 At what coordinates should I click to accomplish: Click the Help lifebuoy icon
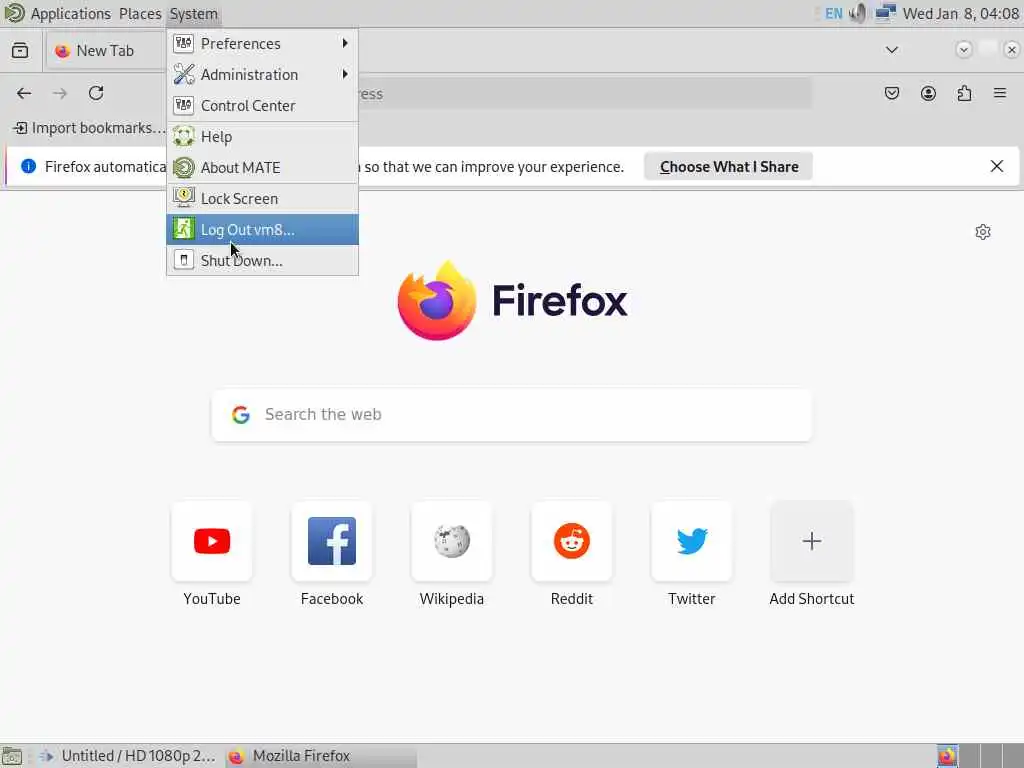(x=184, y=136)
